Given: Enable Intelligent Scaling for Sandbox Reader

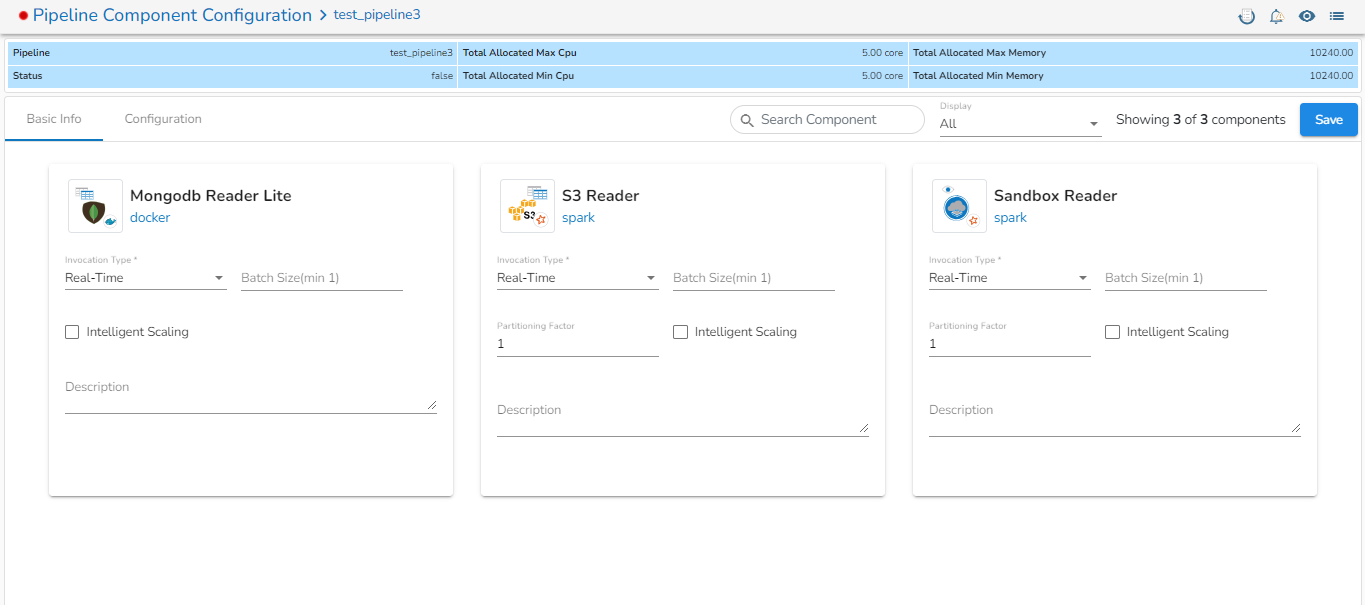Looking at the screenshot, I should [1112, 332].
